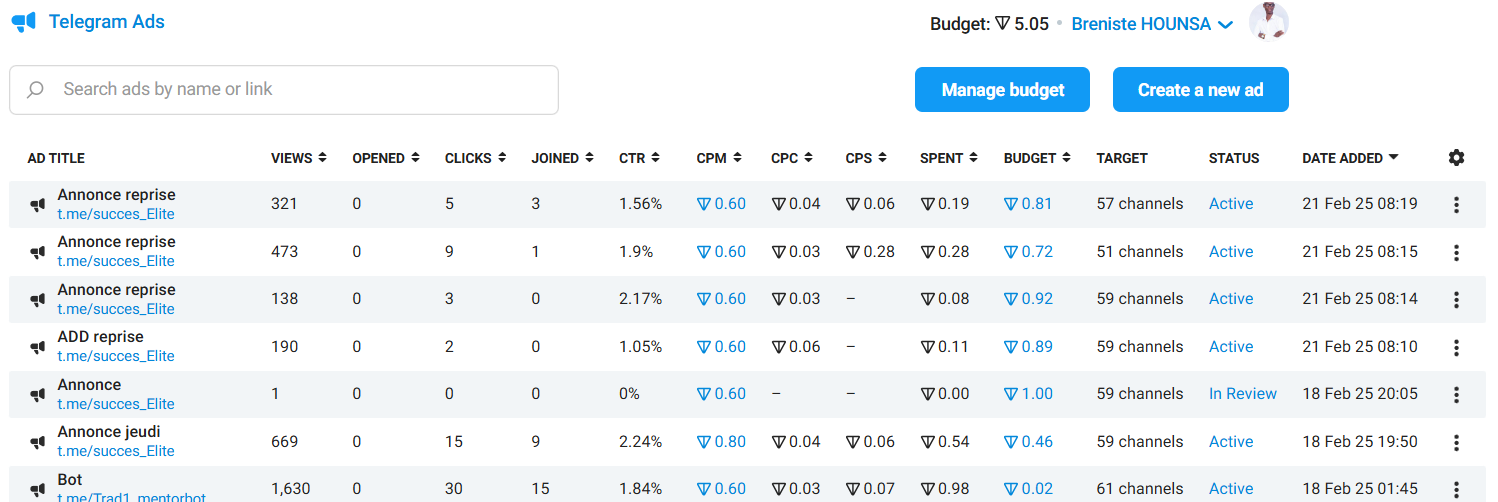Open options menu for Annonce jeudi row
This screenshot has height=502, width=1498.
tap(1456, 442)
